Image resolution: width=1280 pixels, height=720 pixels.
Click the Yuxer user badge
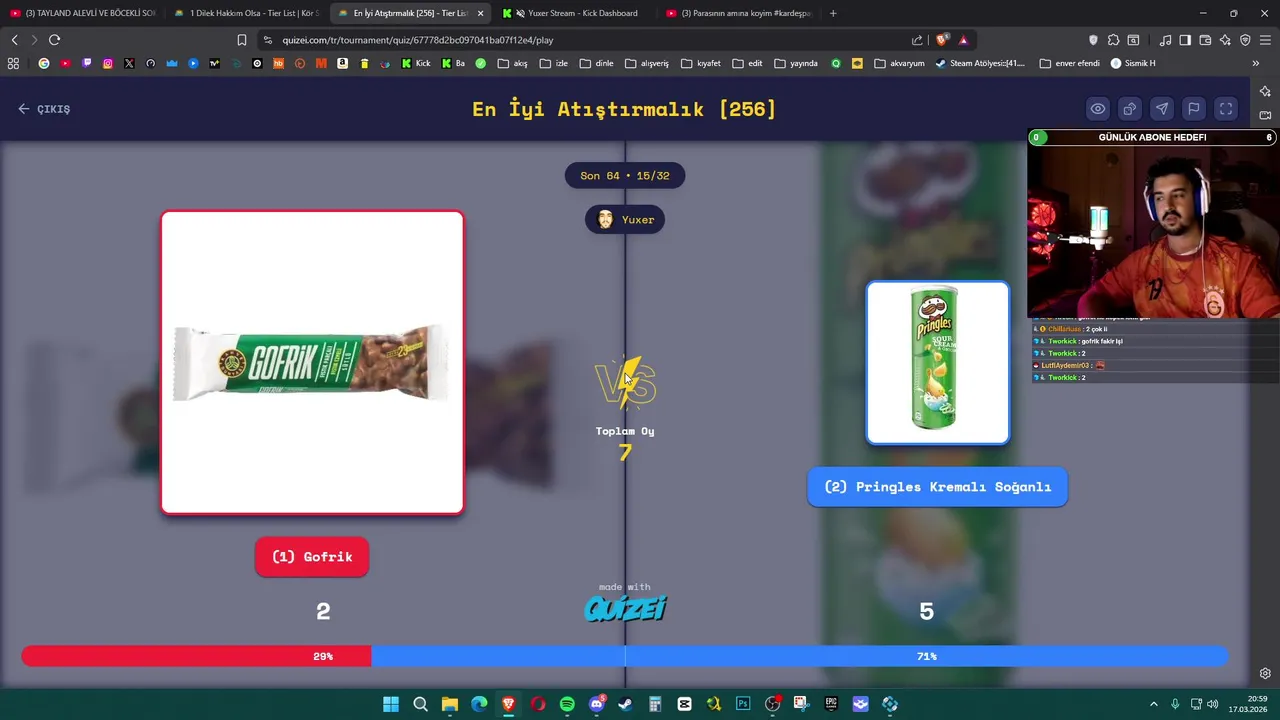[625, 220]
